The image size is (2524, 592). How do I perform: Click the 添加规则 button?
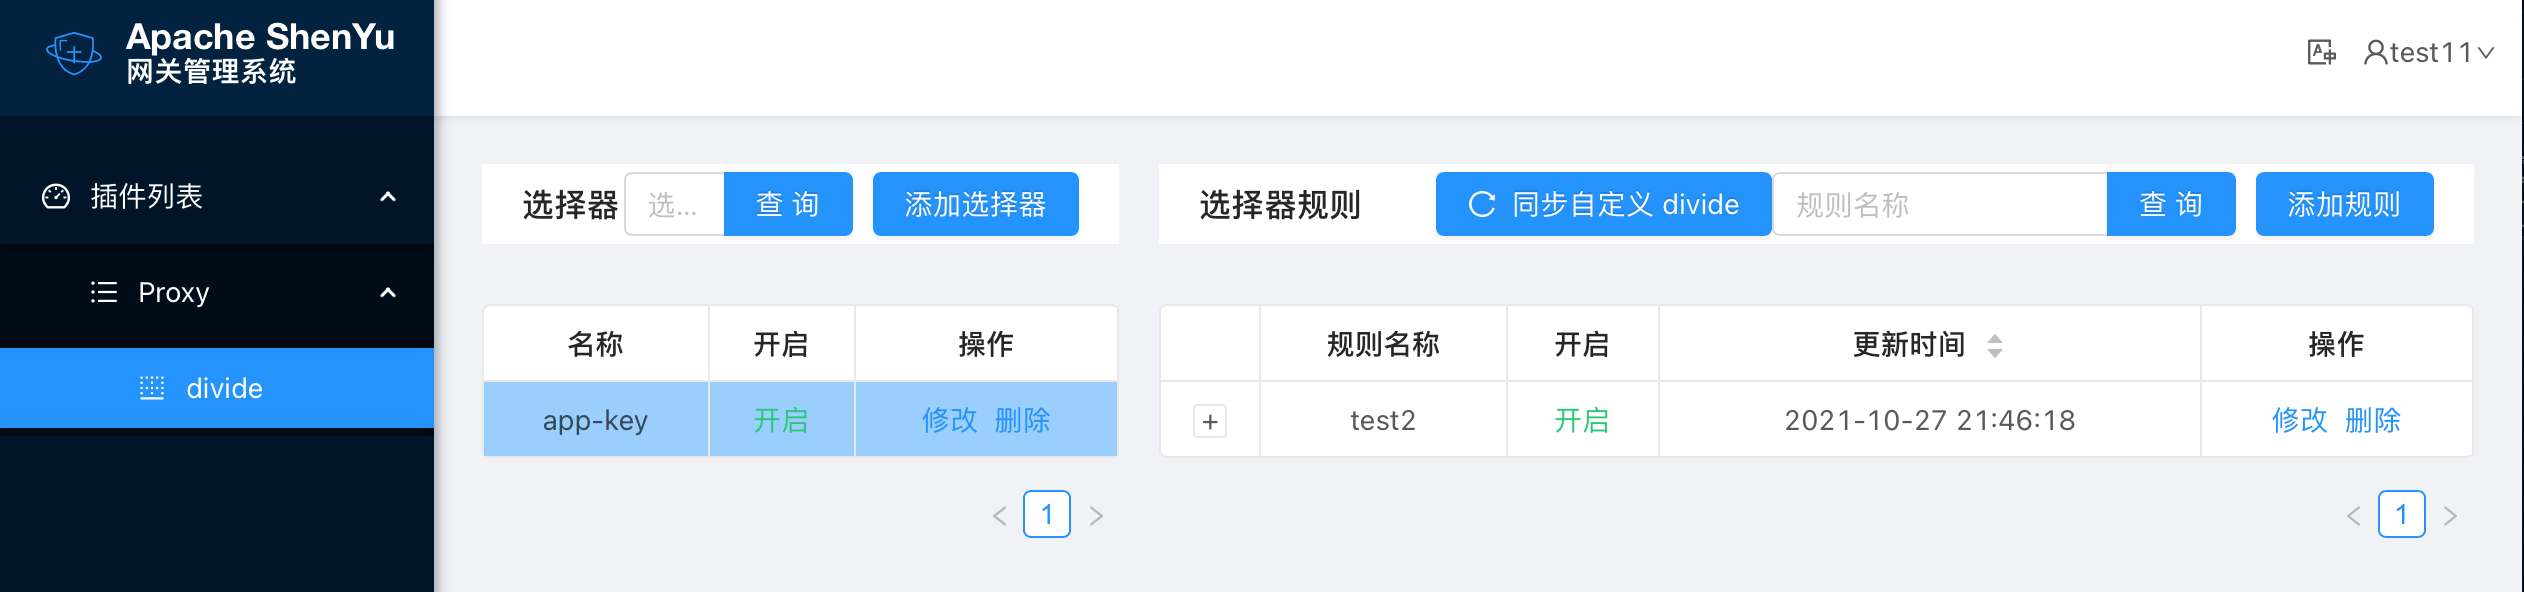coord(2344,204)
